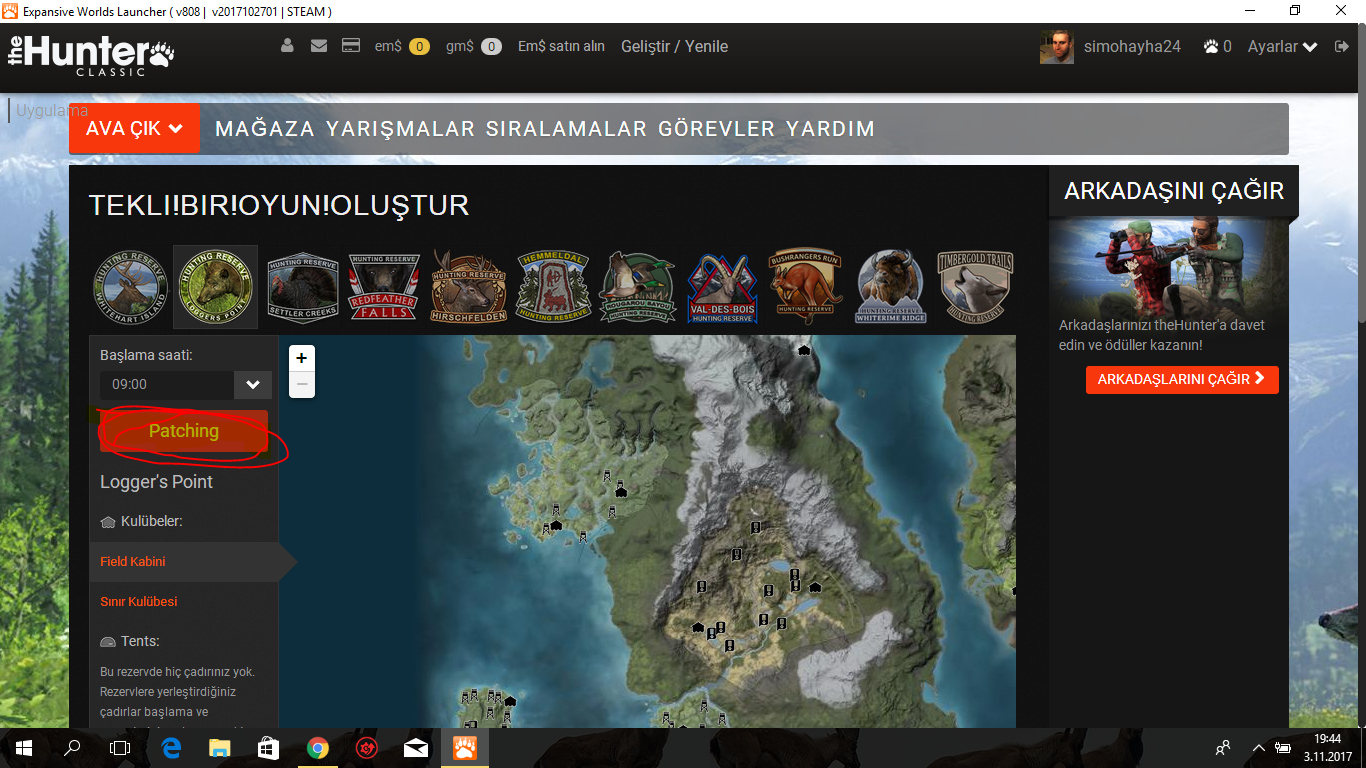Click the credit card wallet icon
Screen dimensions: 1366x768
click(x=350, y=46)
